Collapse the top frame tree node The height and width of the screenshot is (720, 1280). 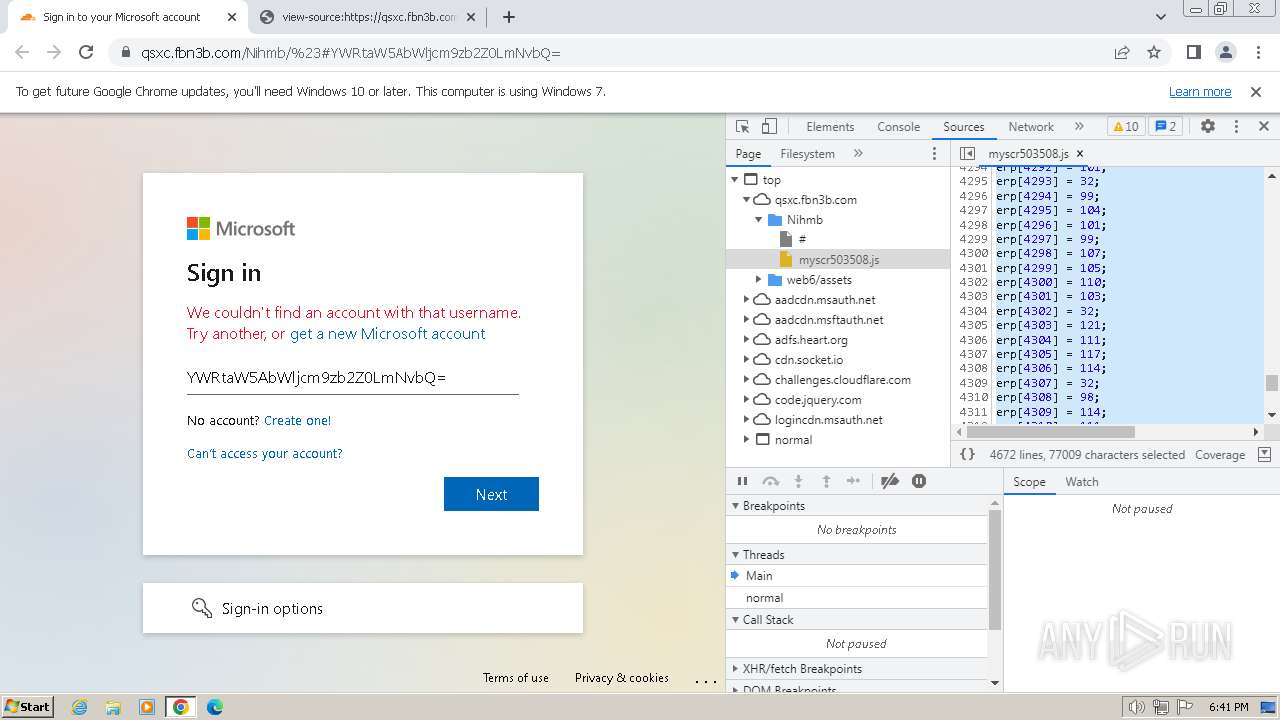[735, 180]
